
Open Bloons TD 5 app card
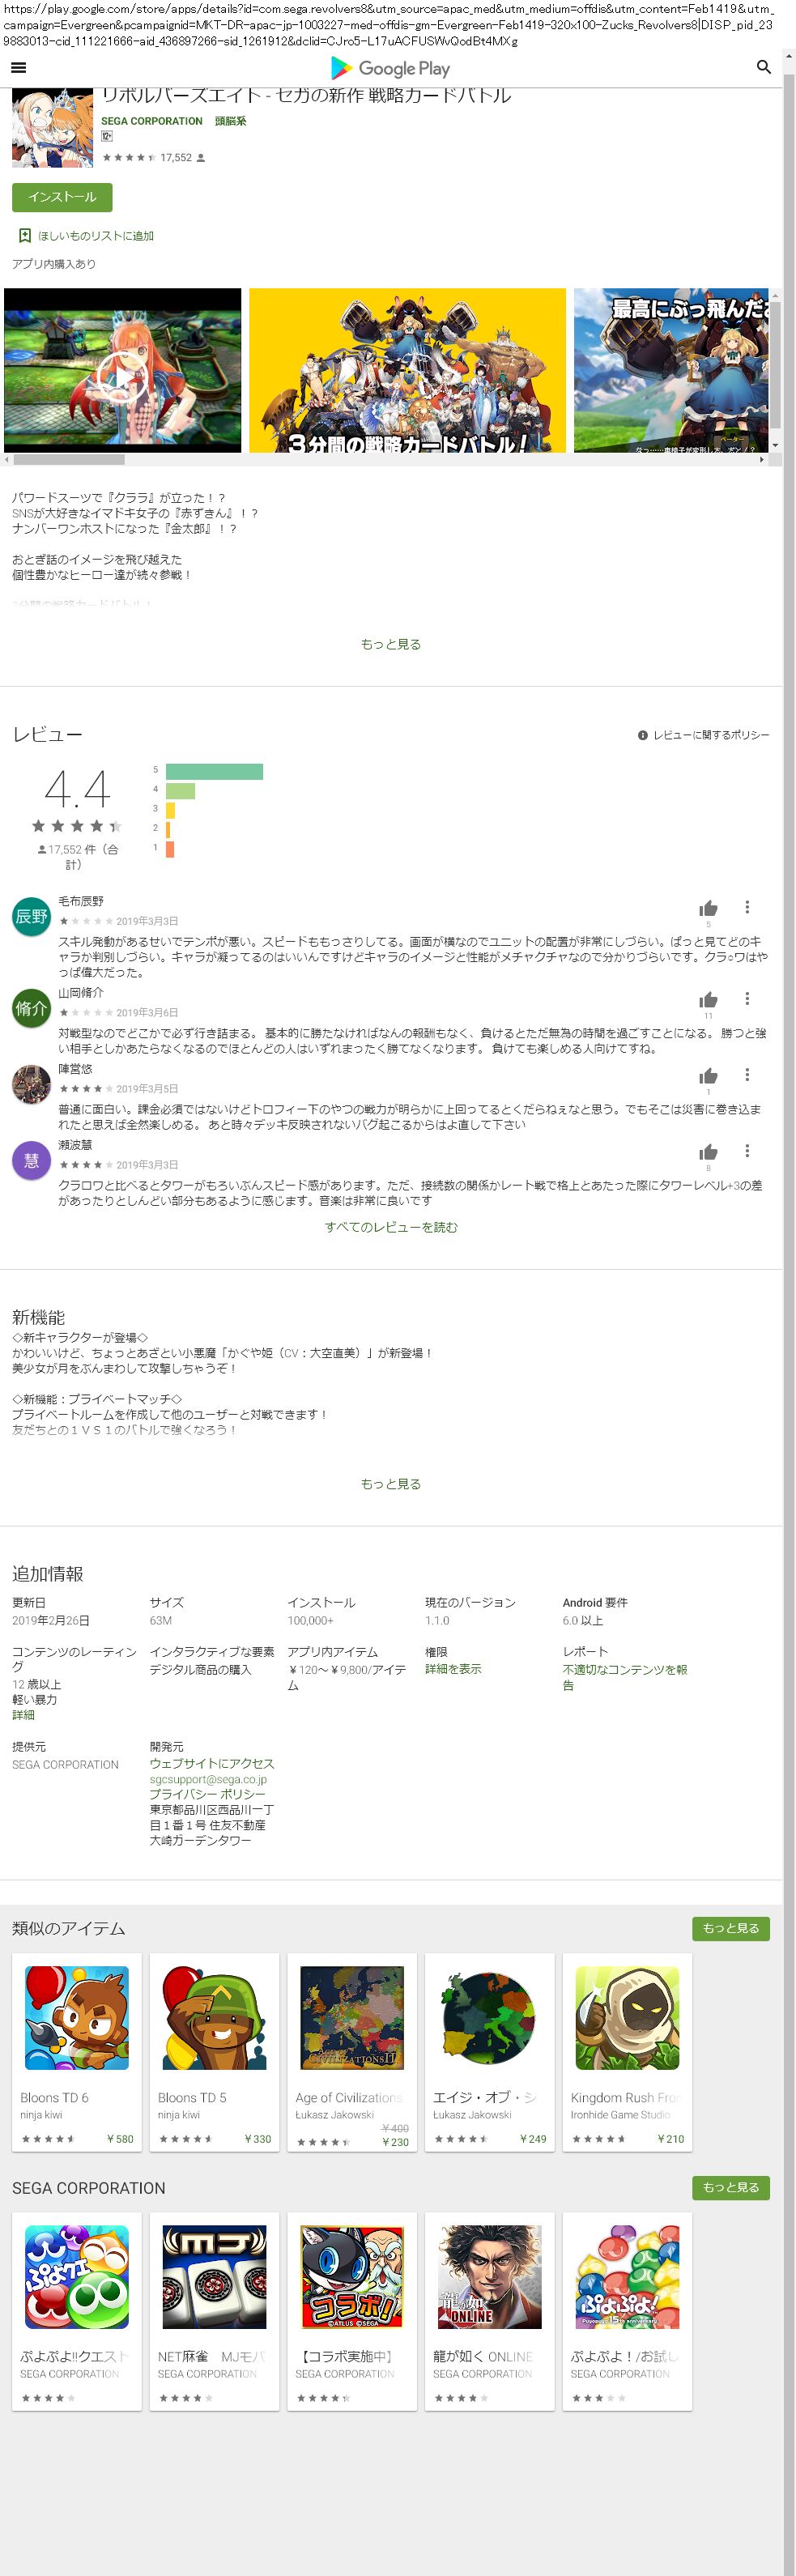click(214, 2051)
